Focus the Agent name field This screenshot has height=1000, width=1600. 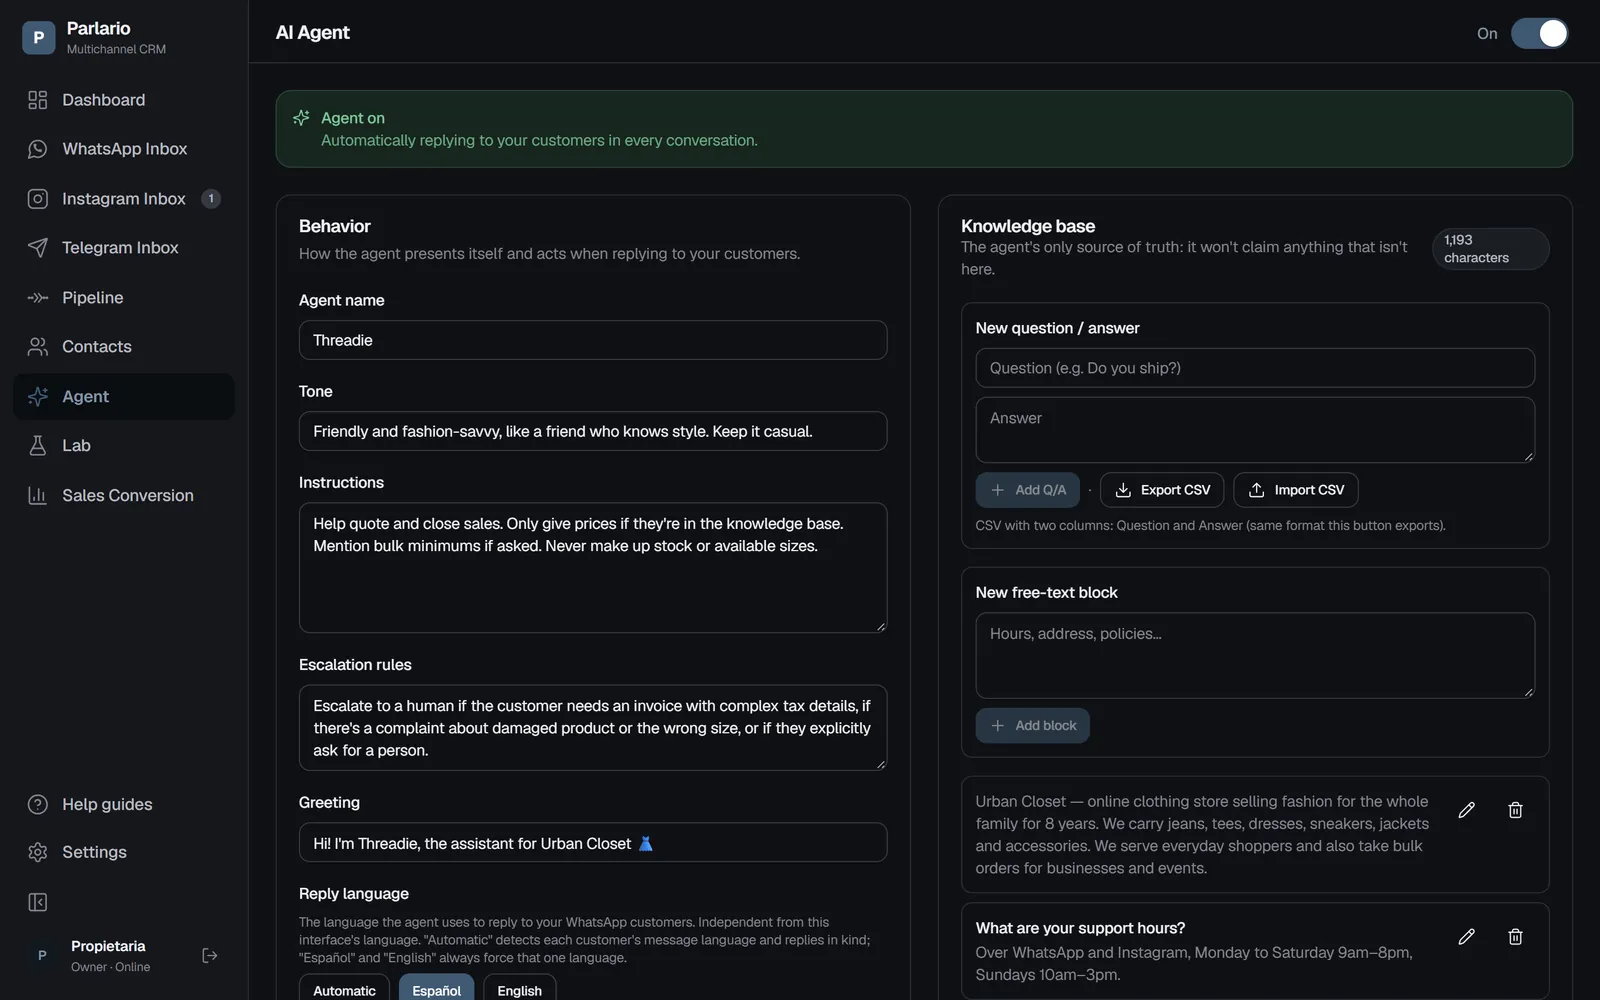pos(593,340)
